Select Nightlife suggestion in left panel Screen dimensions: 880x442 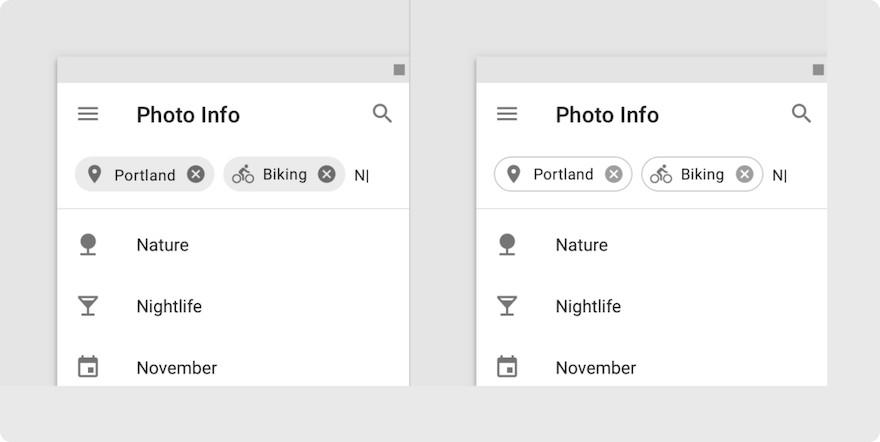[233, 306]
